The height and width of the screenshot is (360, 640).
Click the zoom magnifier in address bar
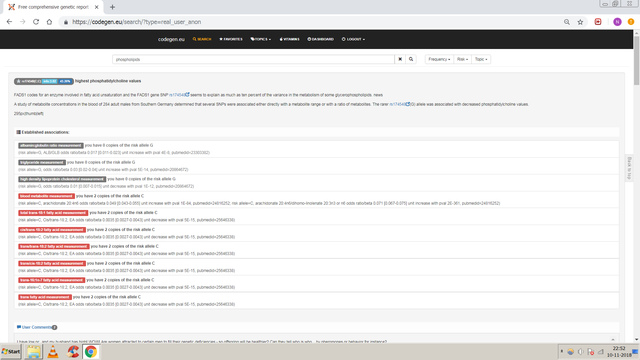[567, 22]
